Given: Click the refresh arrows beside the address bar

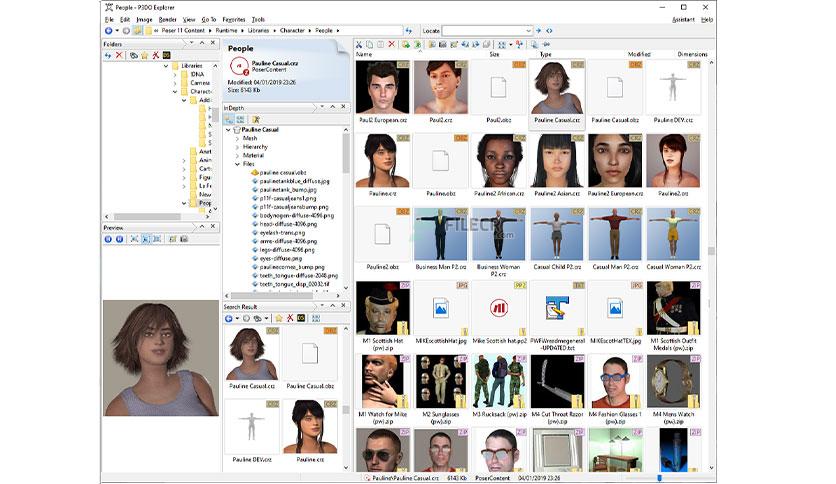Looking at the screenshot, I should pos(408,30).
